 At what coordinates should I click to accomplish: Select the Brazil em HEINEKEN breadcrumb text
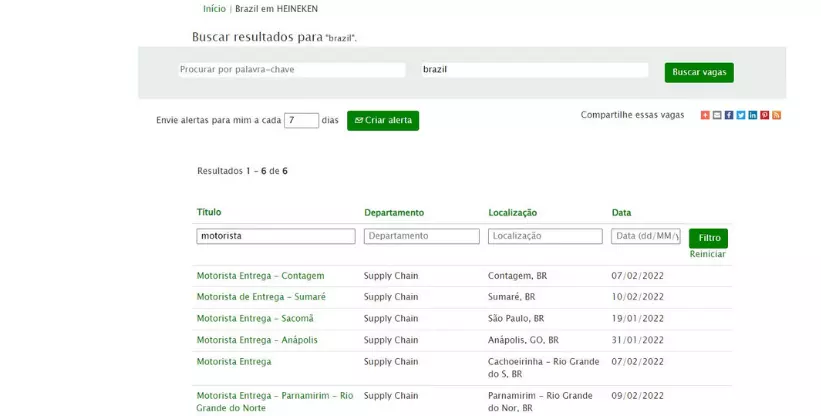[276, 9]
